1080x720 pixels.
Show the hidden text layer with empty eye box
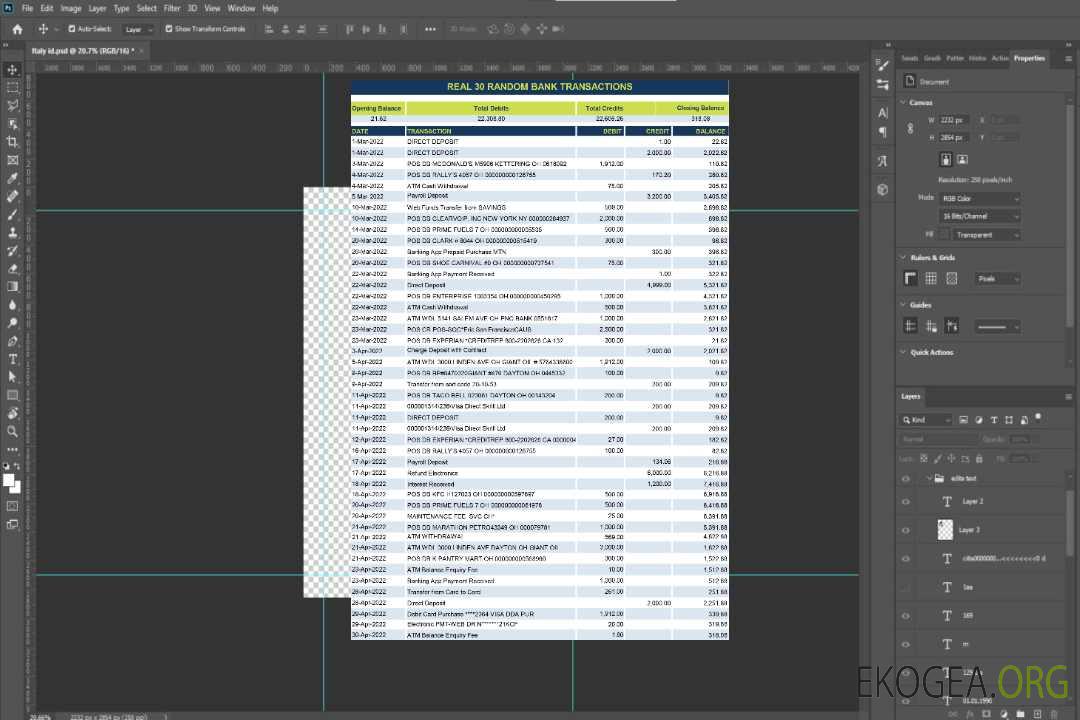tap(906, 587)
